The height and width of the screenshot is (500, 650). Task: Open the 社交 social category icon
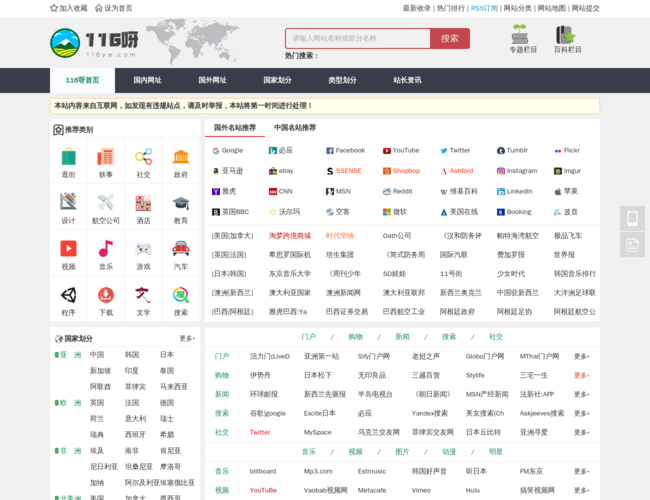[143, 157]
